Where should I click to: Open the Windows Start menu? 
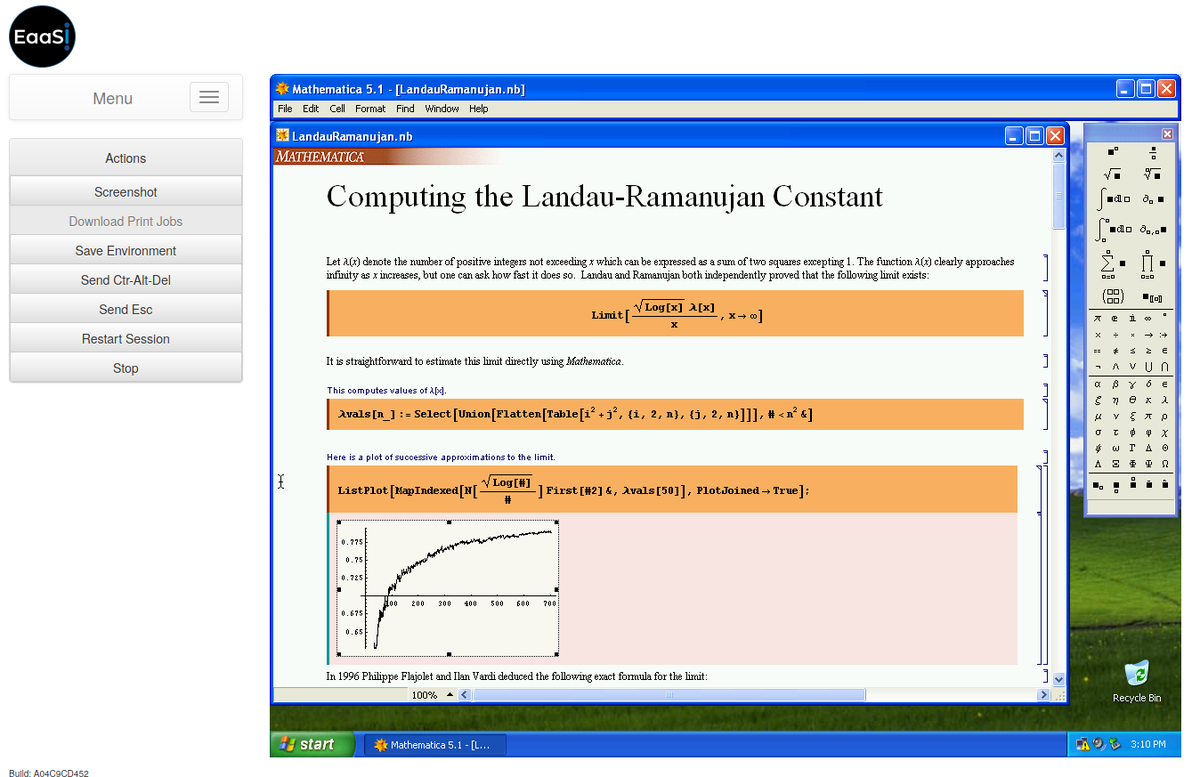click(x=312, y=744)
